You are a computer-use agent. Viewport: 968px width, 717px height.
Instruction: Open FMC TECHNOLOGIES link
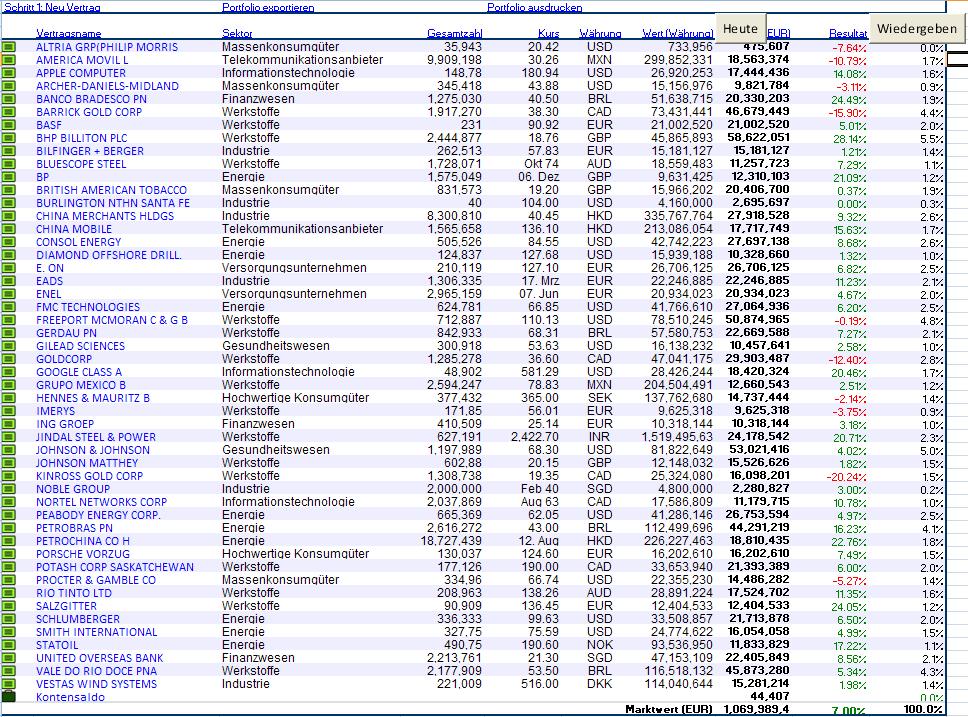[88, 306]
